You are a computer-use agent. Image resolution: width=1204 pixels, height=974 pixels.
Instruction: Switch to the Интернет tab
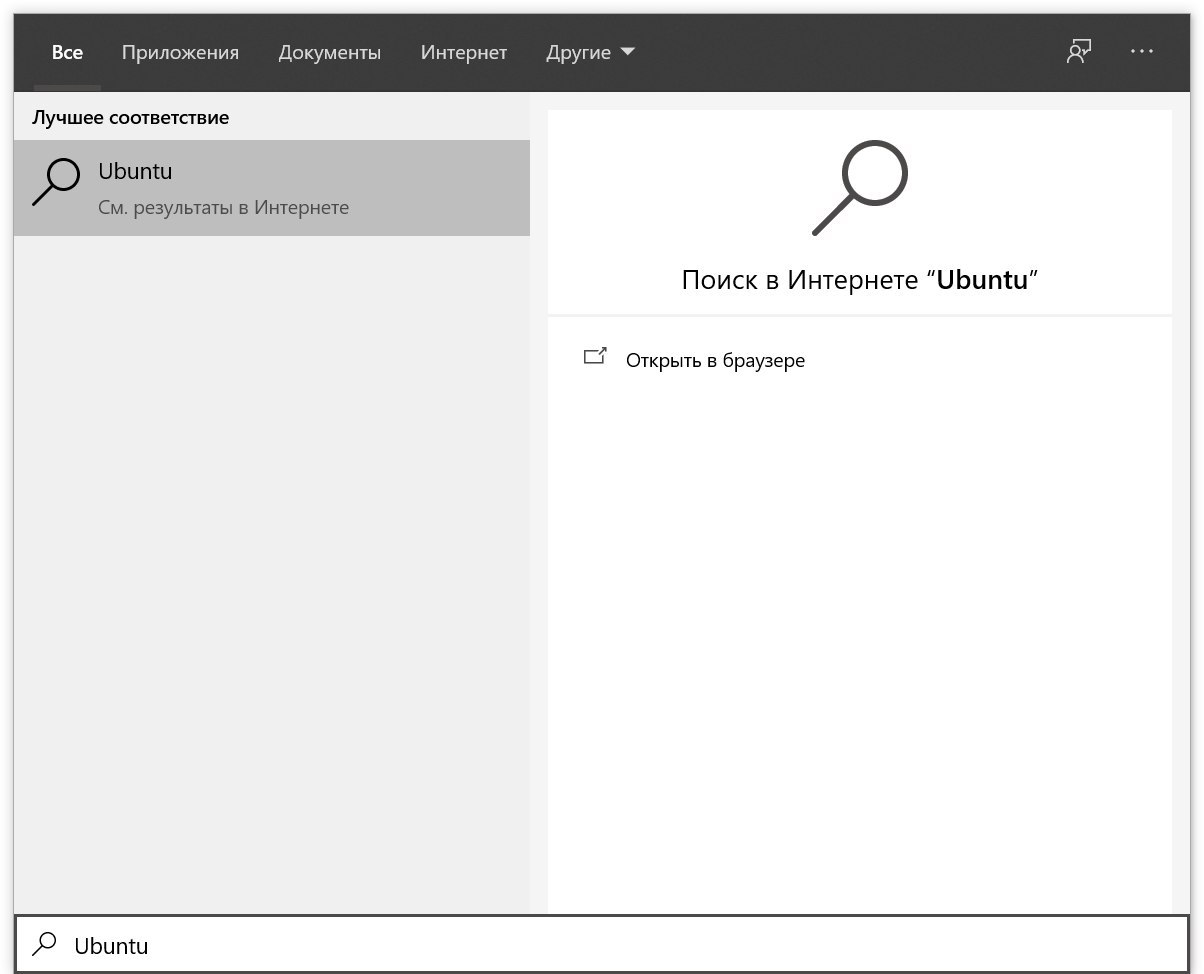464,53
